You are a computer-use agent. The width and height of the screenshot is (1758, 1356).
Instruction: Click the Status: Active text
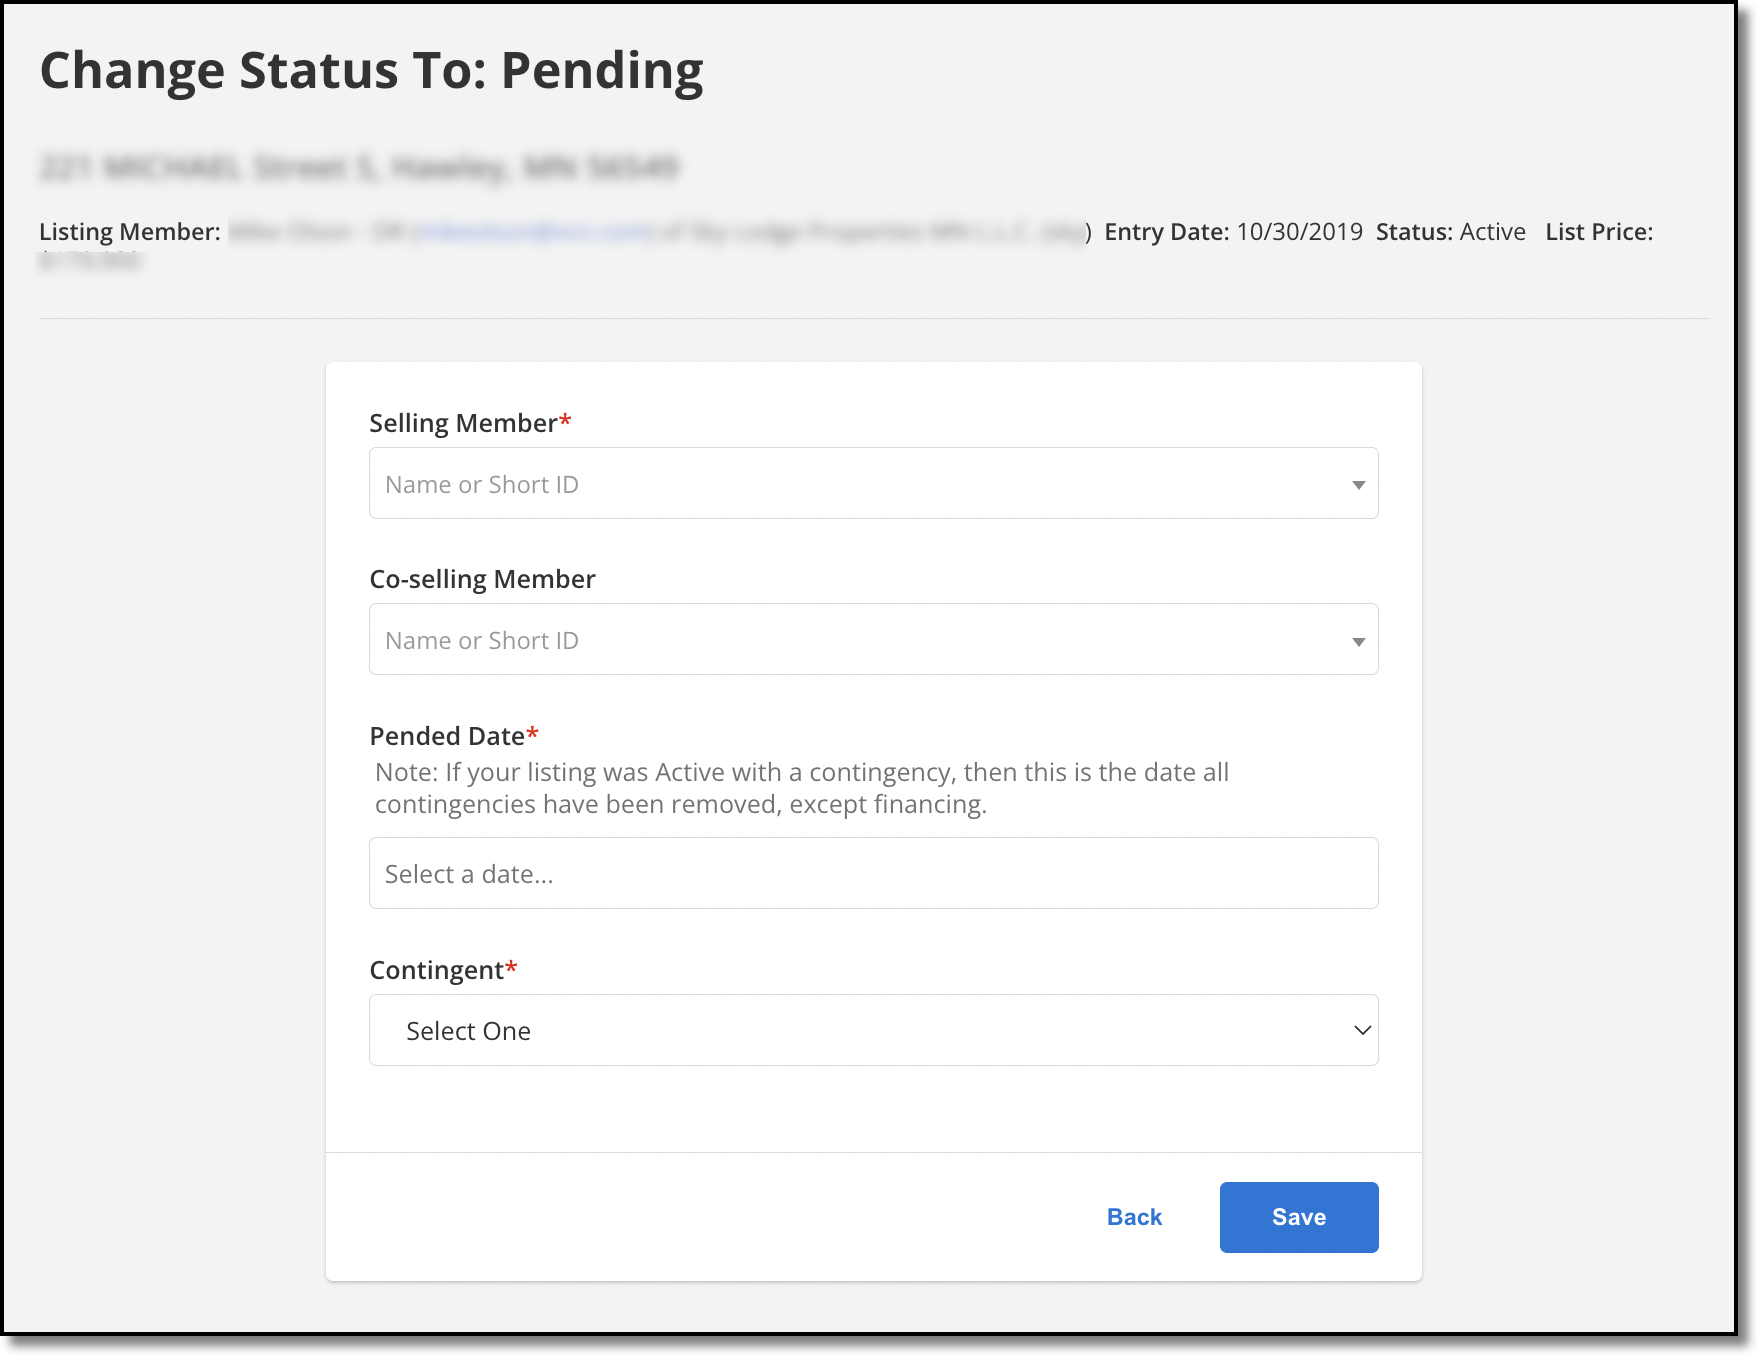click(x=1450, y=232)
